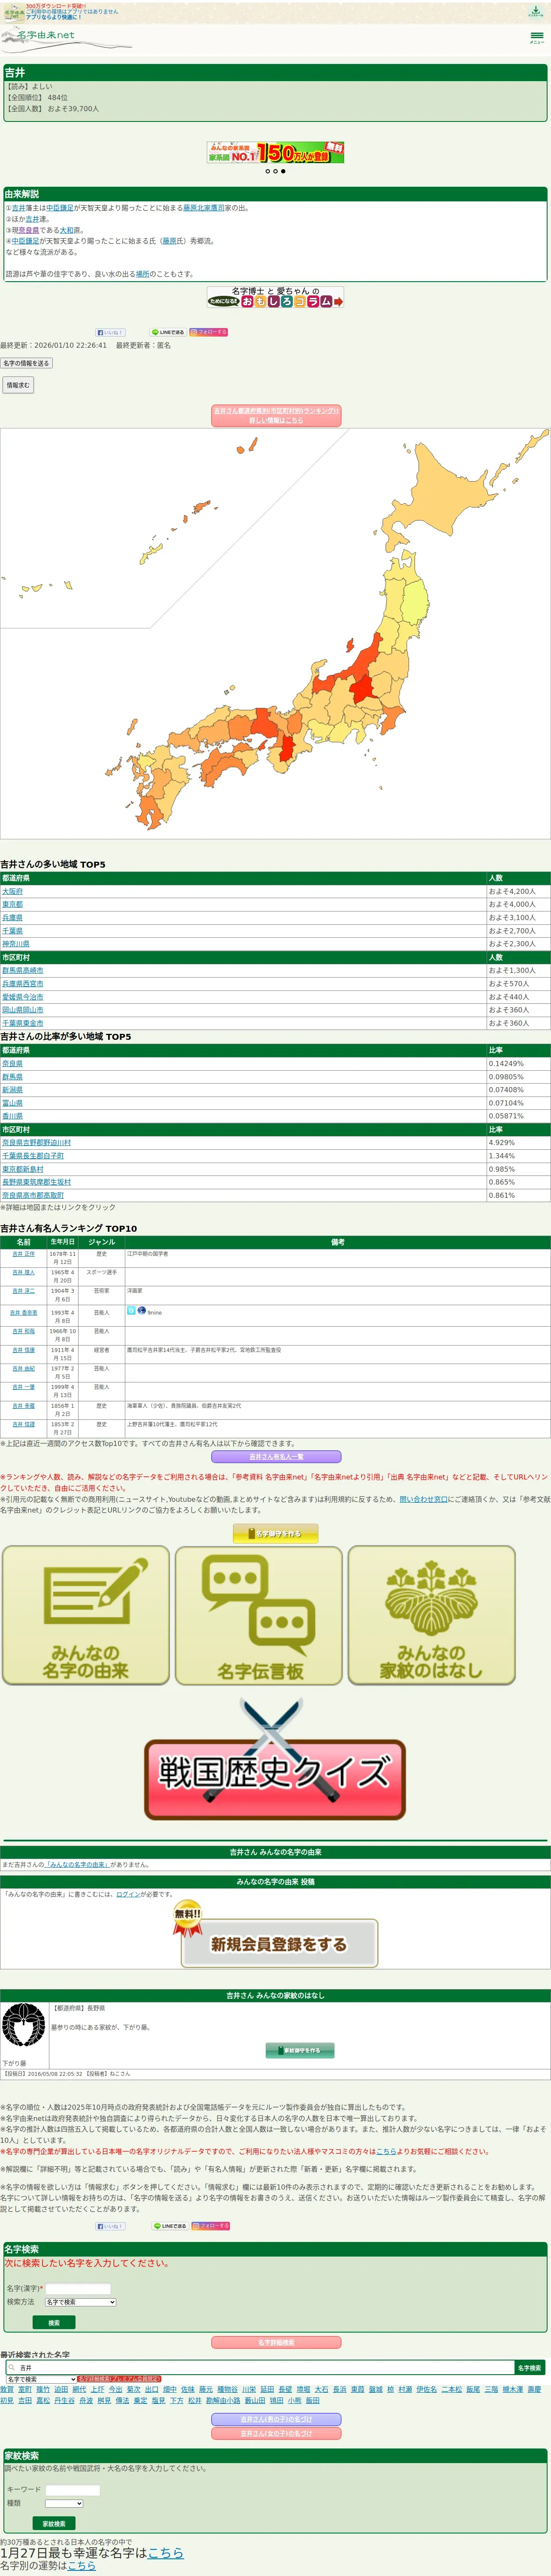Click the ログイン link
551x2576 pixels.
coord(128,1894)
